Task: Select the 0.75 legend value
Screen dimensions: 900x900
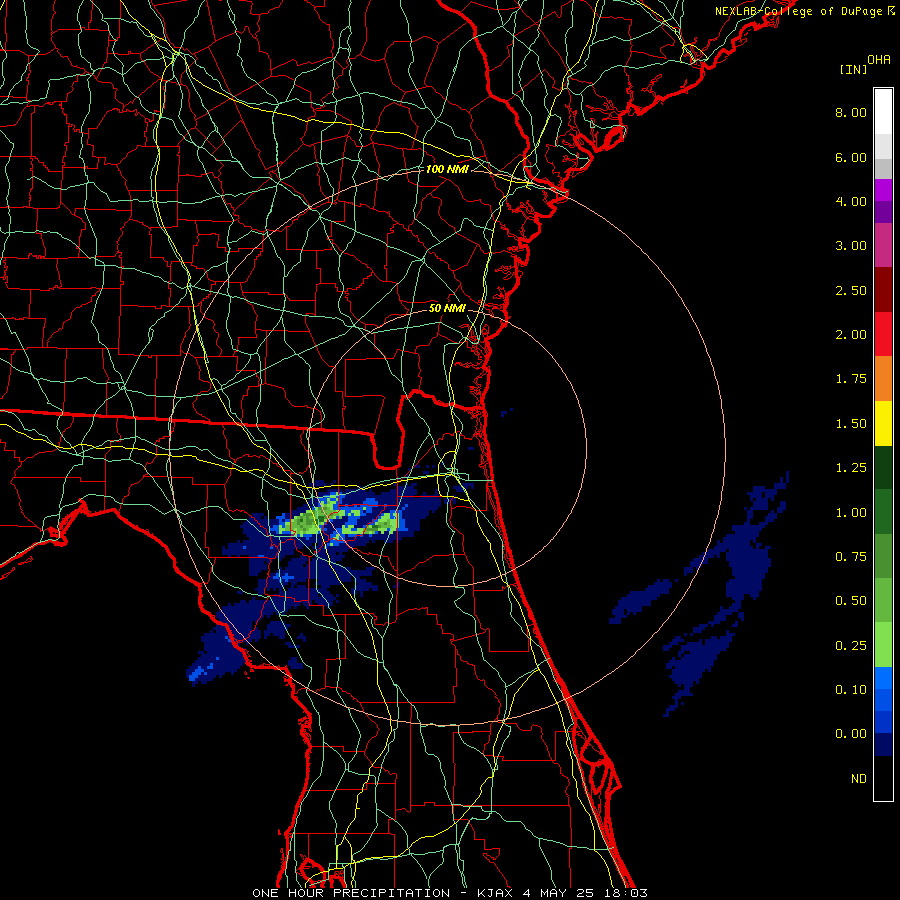Action: [851, 557]
